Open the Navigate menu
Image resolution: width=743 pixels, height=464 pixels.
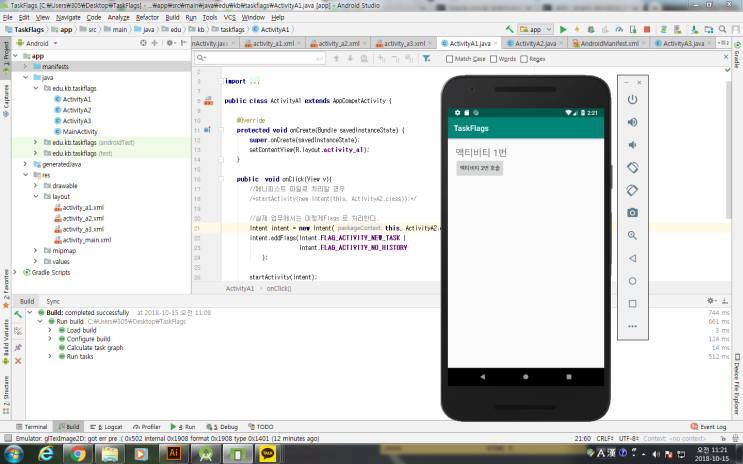68,17
